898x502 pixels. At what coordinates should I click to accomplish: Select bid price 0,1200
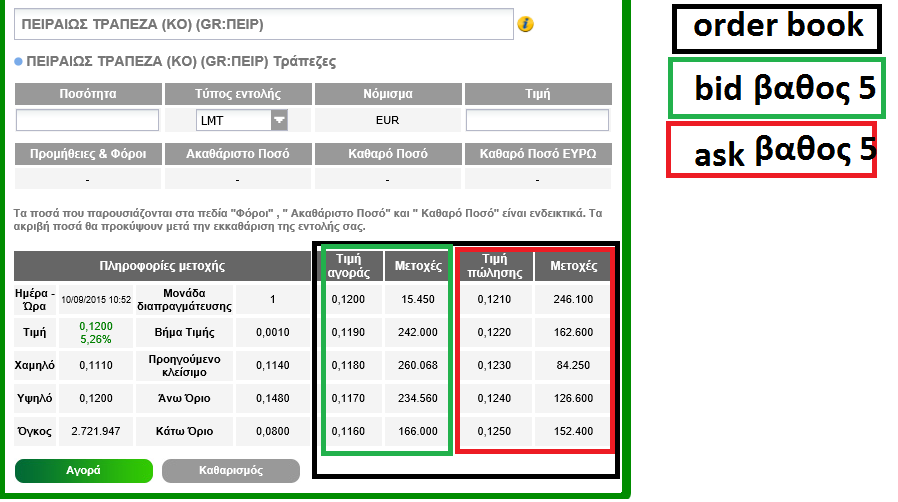coord(348,299)
